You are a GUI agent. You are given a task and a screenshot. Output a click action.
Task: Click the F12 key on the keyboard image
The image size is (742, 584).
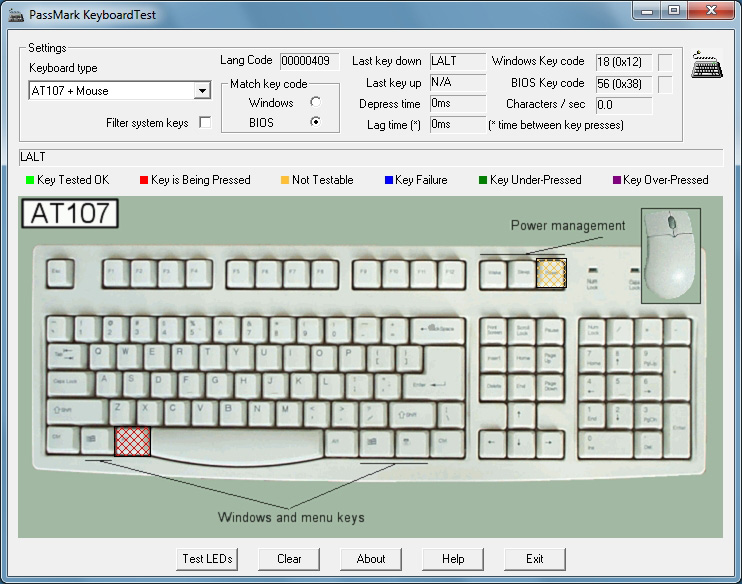click(x=451, y=274)
